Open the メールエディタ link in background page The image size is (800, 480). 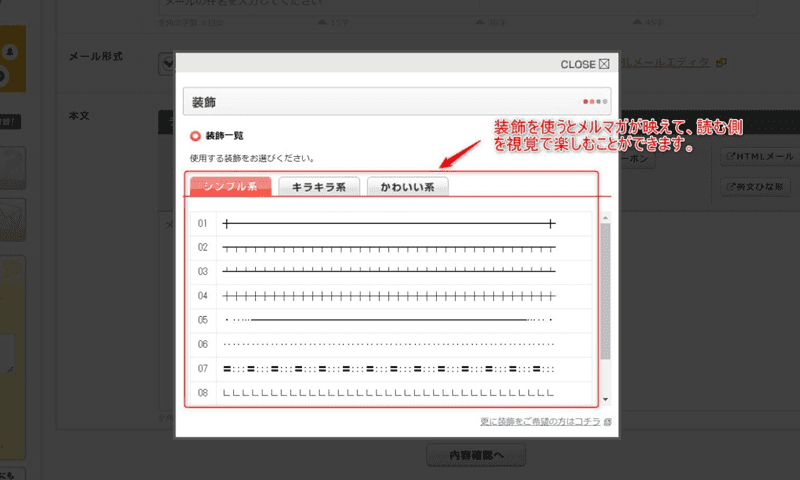(x=664, y=62)
